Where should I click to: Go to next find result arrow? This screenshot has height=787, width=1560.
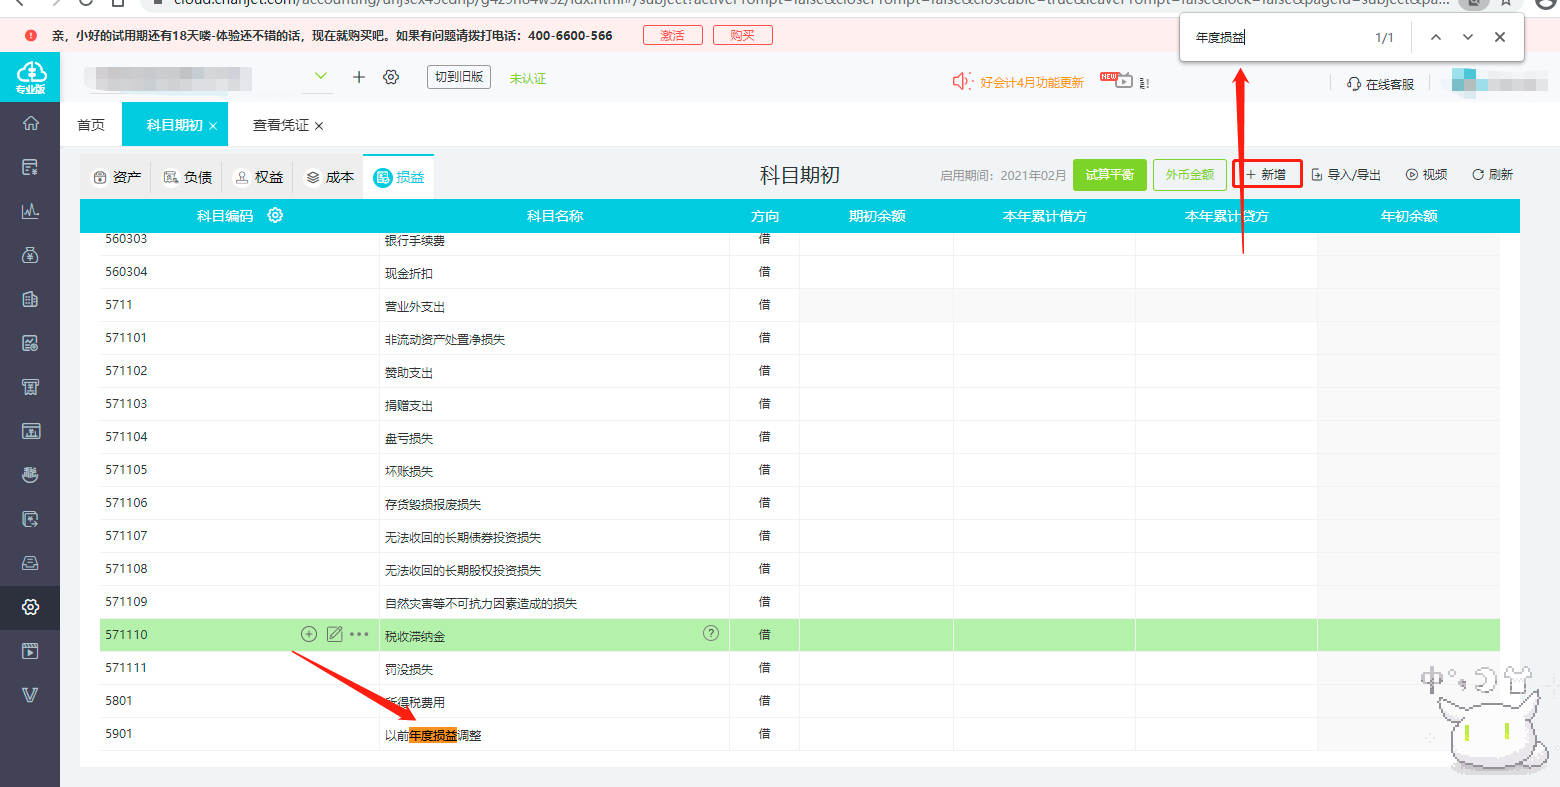1468,37
